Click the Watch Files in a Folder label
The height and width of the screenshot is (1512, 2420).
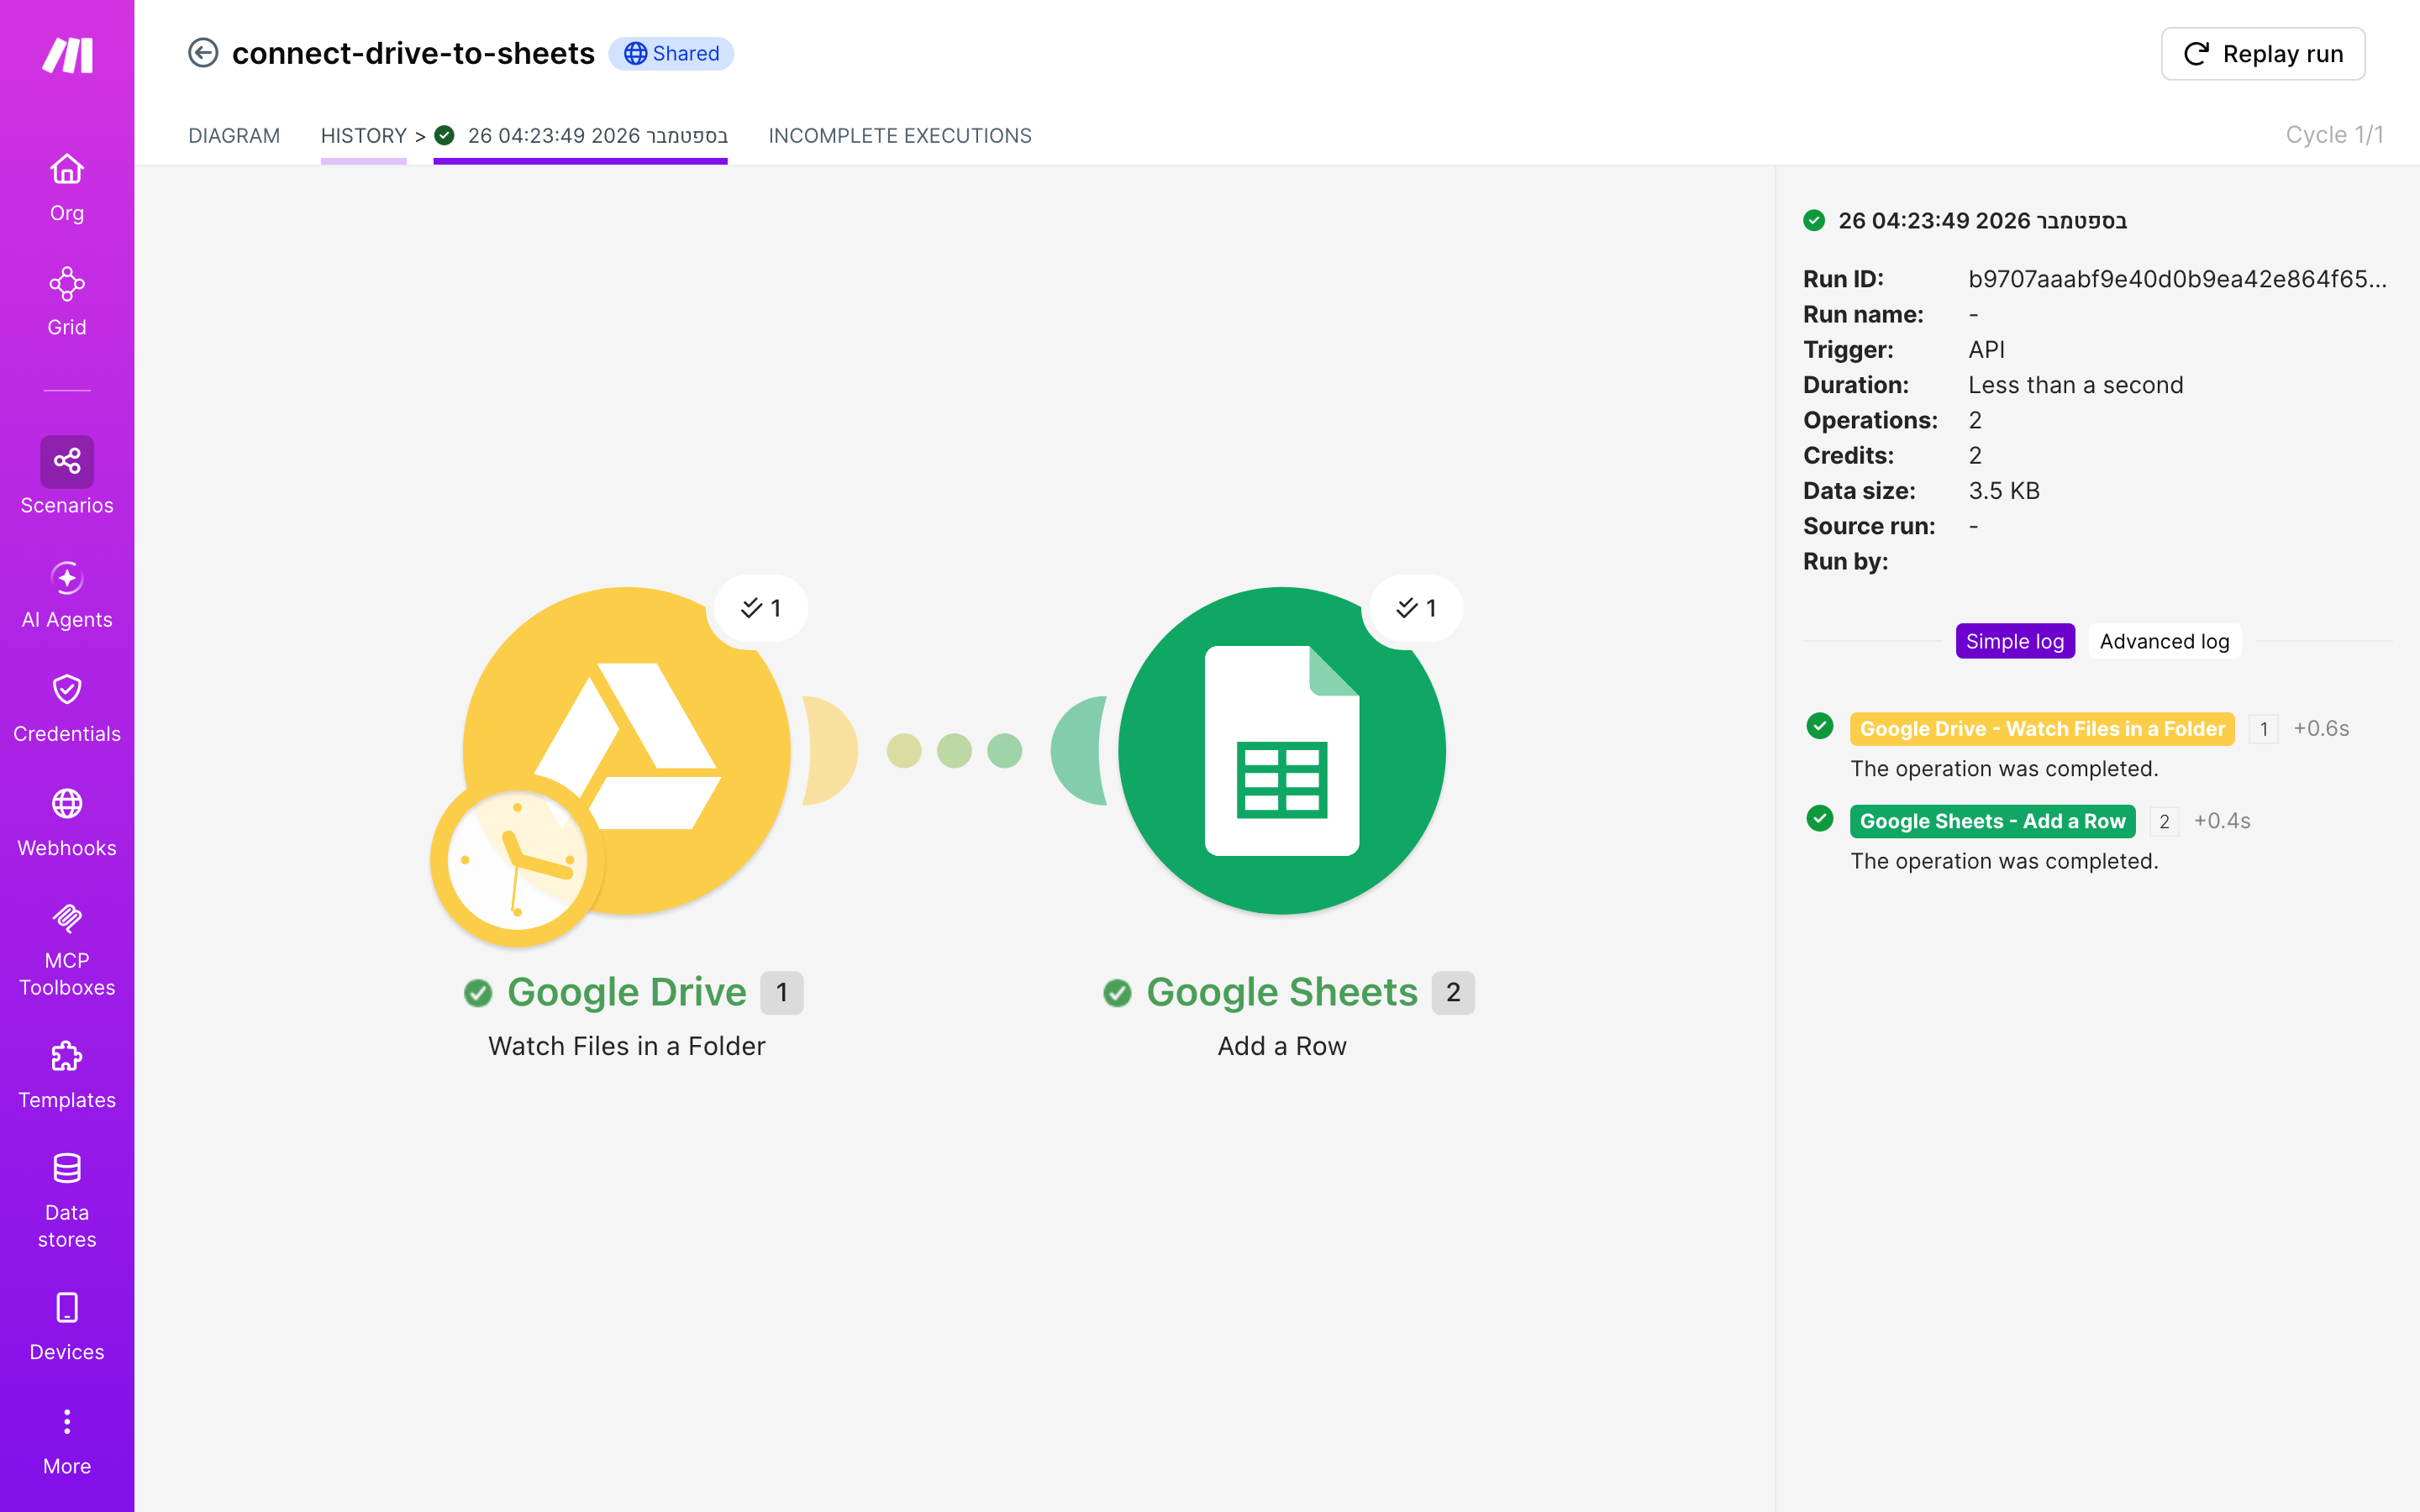[x=627, y=1046]
